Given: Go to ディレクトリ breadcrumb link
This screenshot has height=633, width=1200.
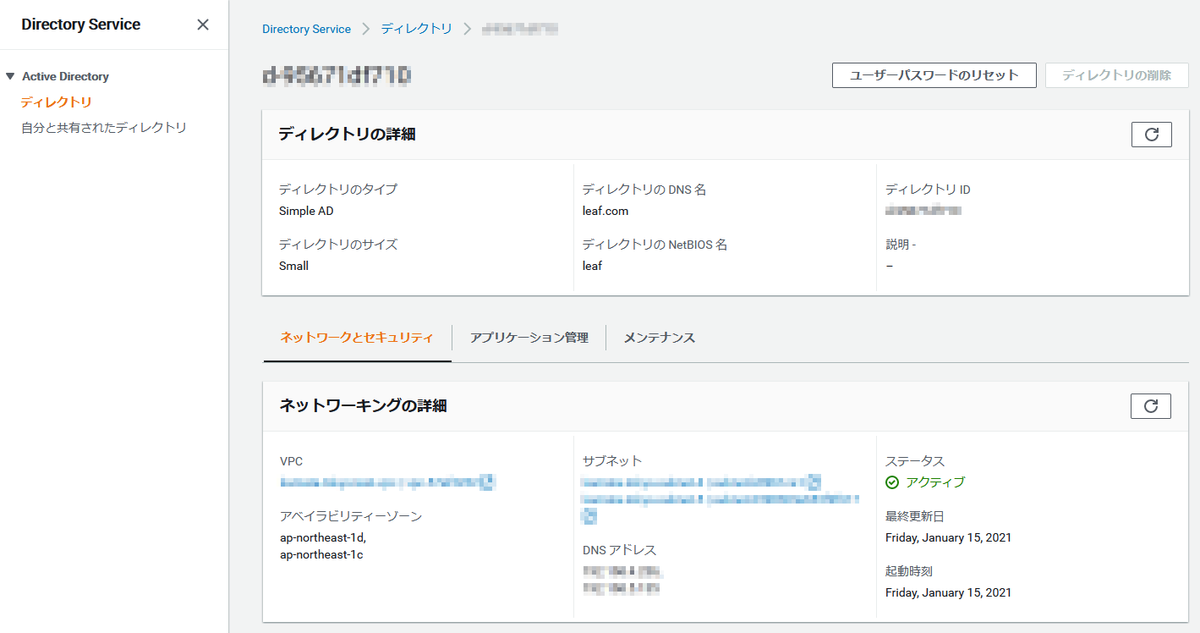Looking at the screenshot, I should pos(417,29).
